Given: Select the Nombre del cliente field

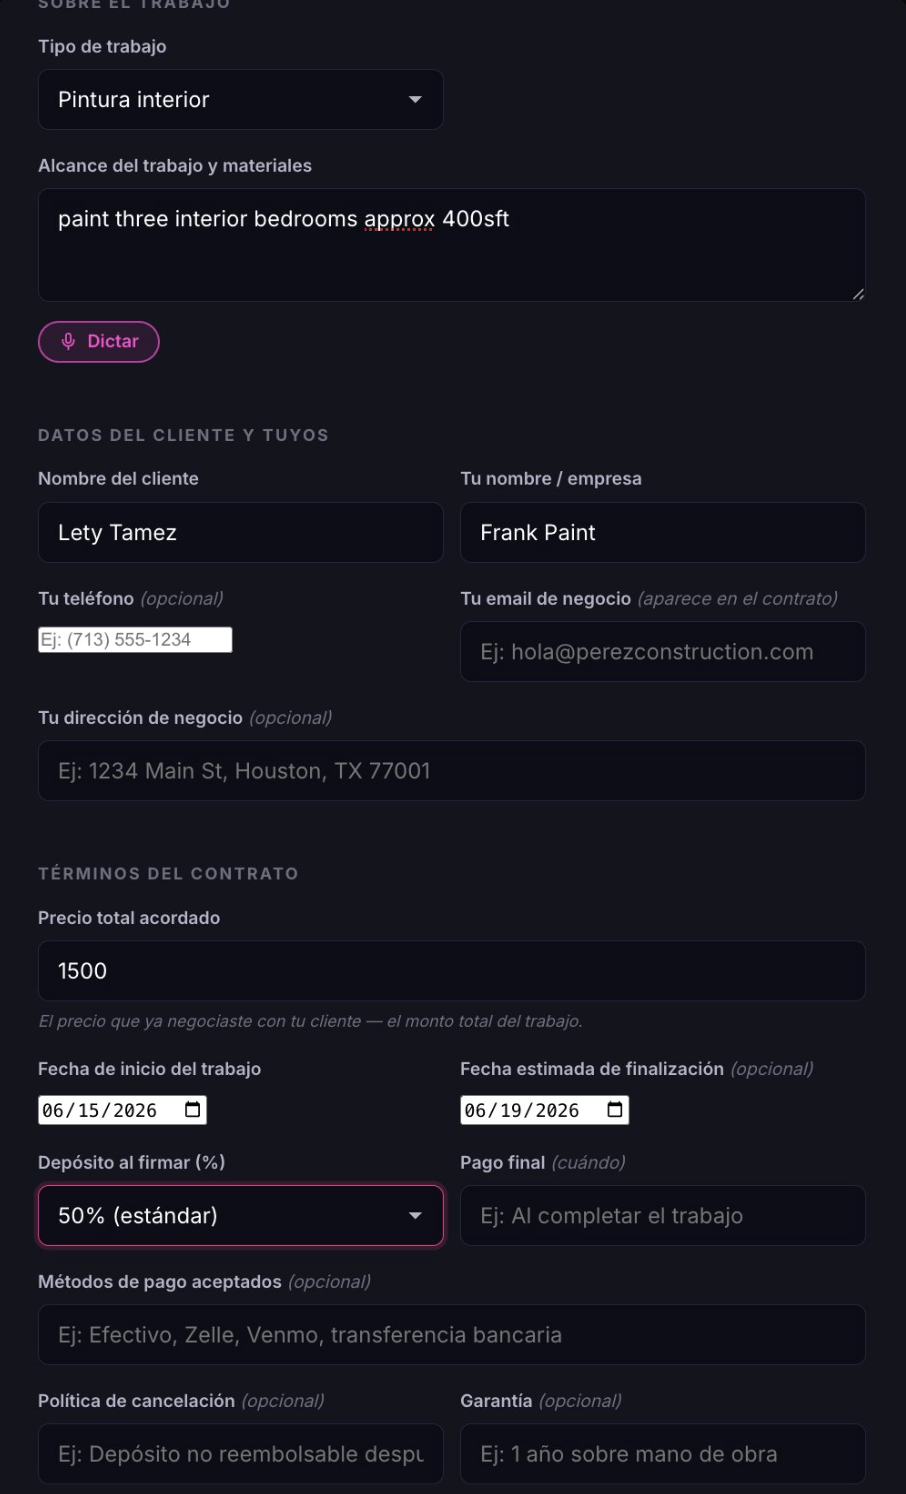Looking at the screenshot, I should [x=240, y=532].
